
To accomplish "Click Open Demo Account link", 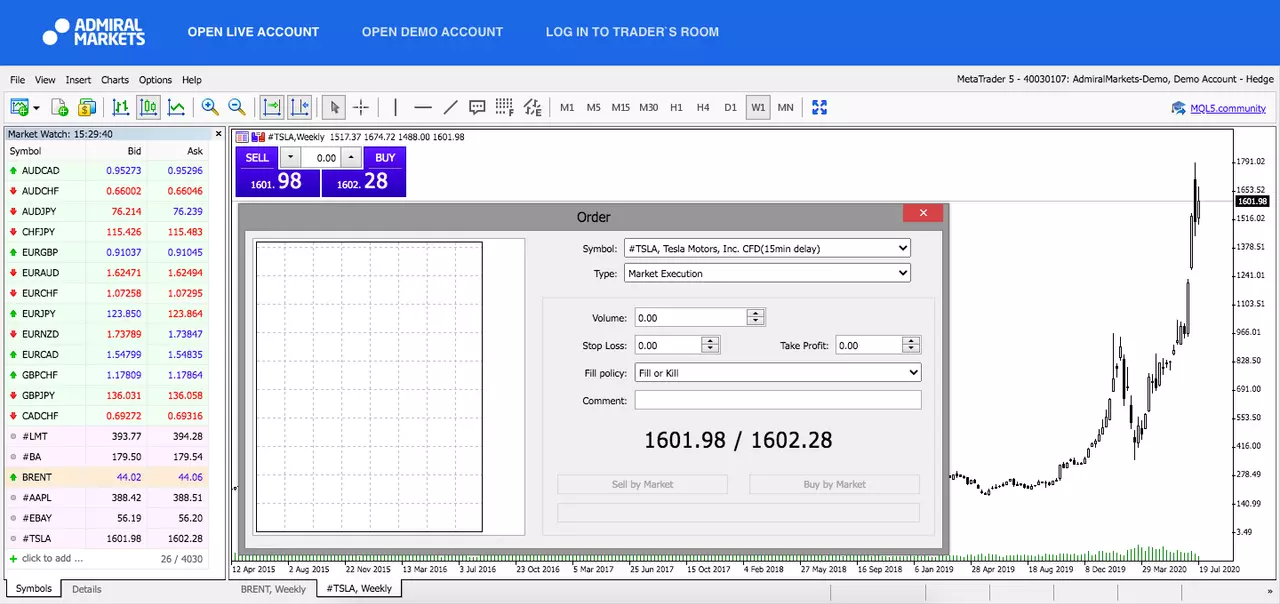I will 432,32.
